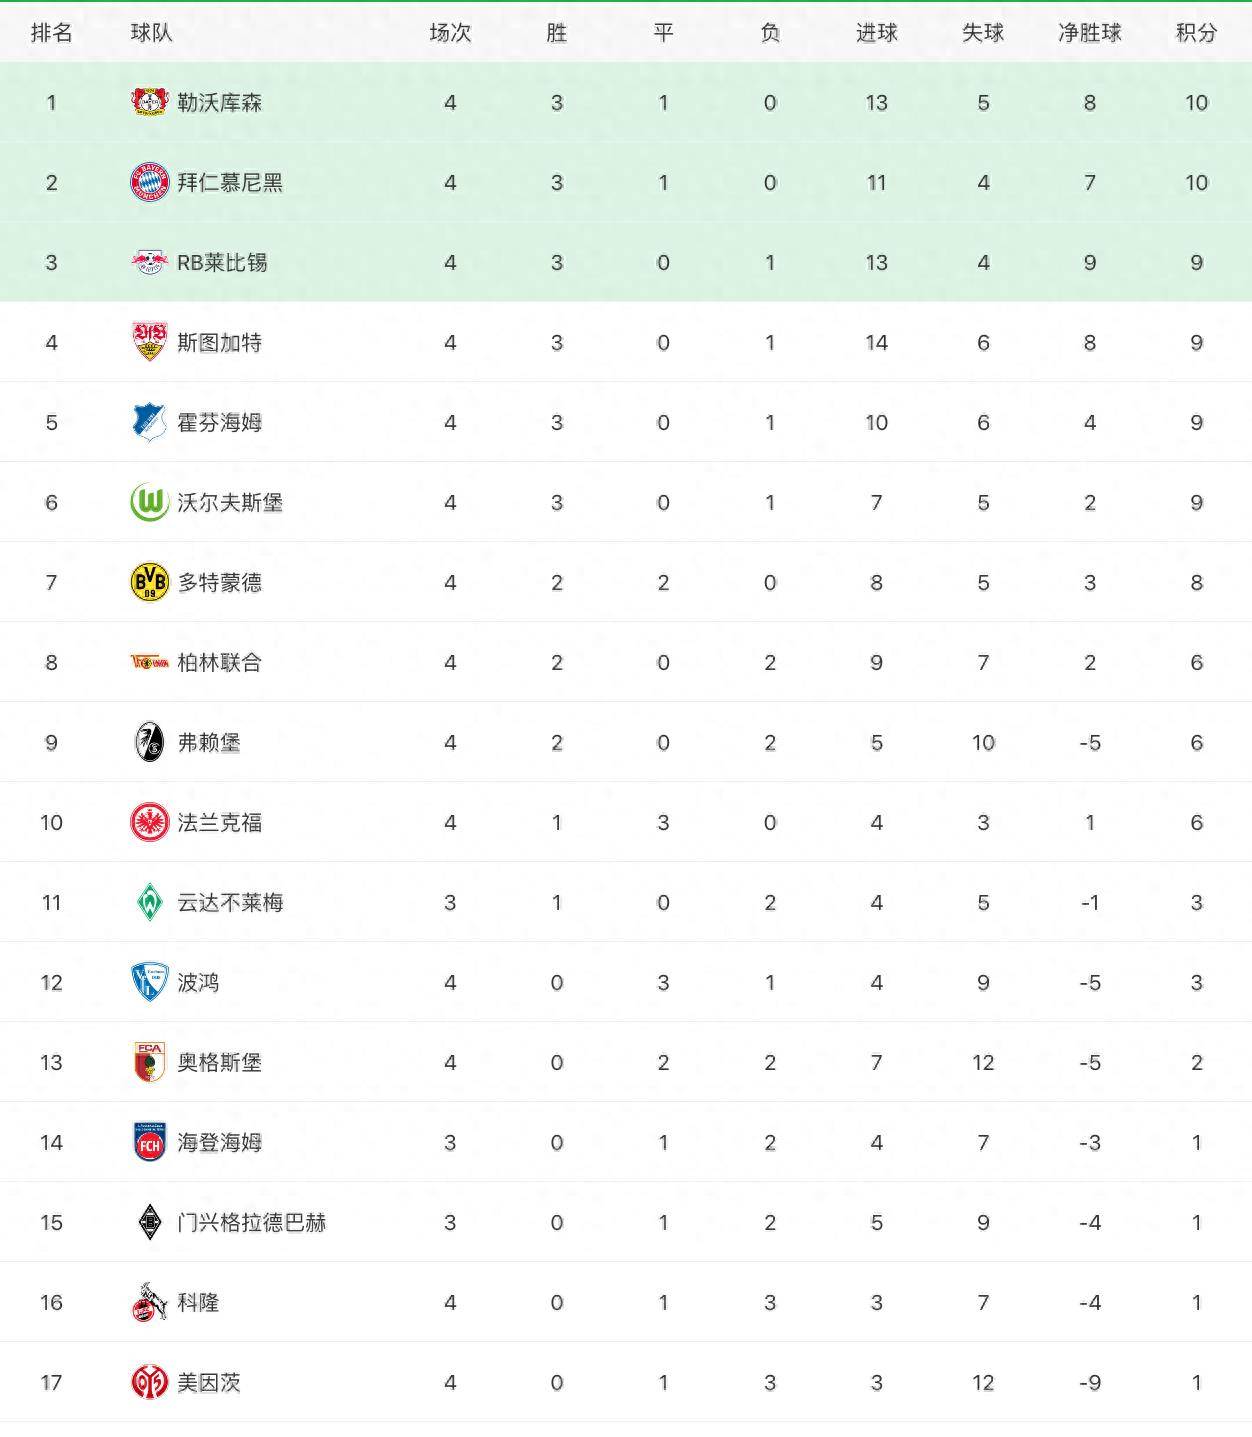Sort by the 积分 points column header
Image resolution: width=1252 pixels, height=1437 pixels.
point(1196,33)
